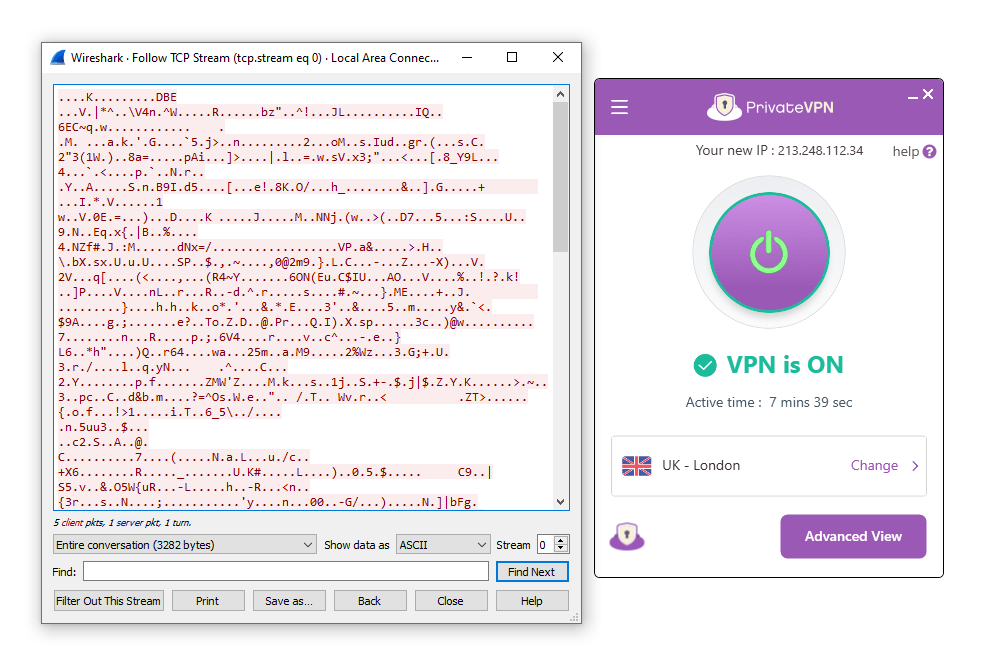This screenshot has height=662, width=991.
Task: Click the stream text vertical scrollbar thumb
Action: 561,177
